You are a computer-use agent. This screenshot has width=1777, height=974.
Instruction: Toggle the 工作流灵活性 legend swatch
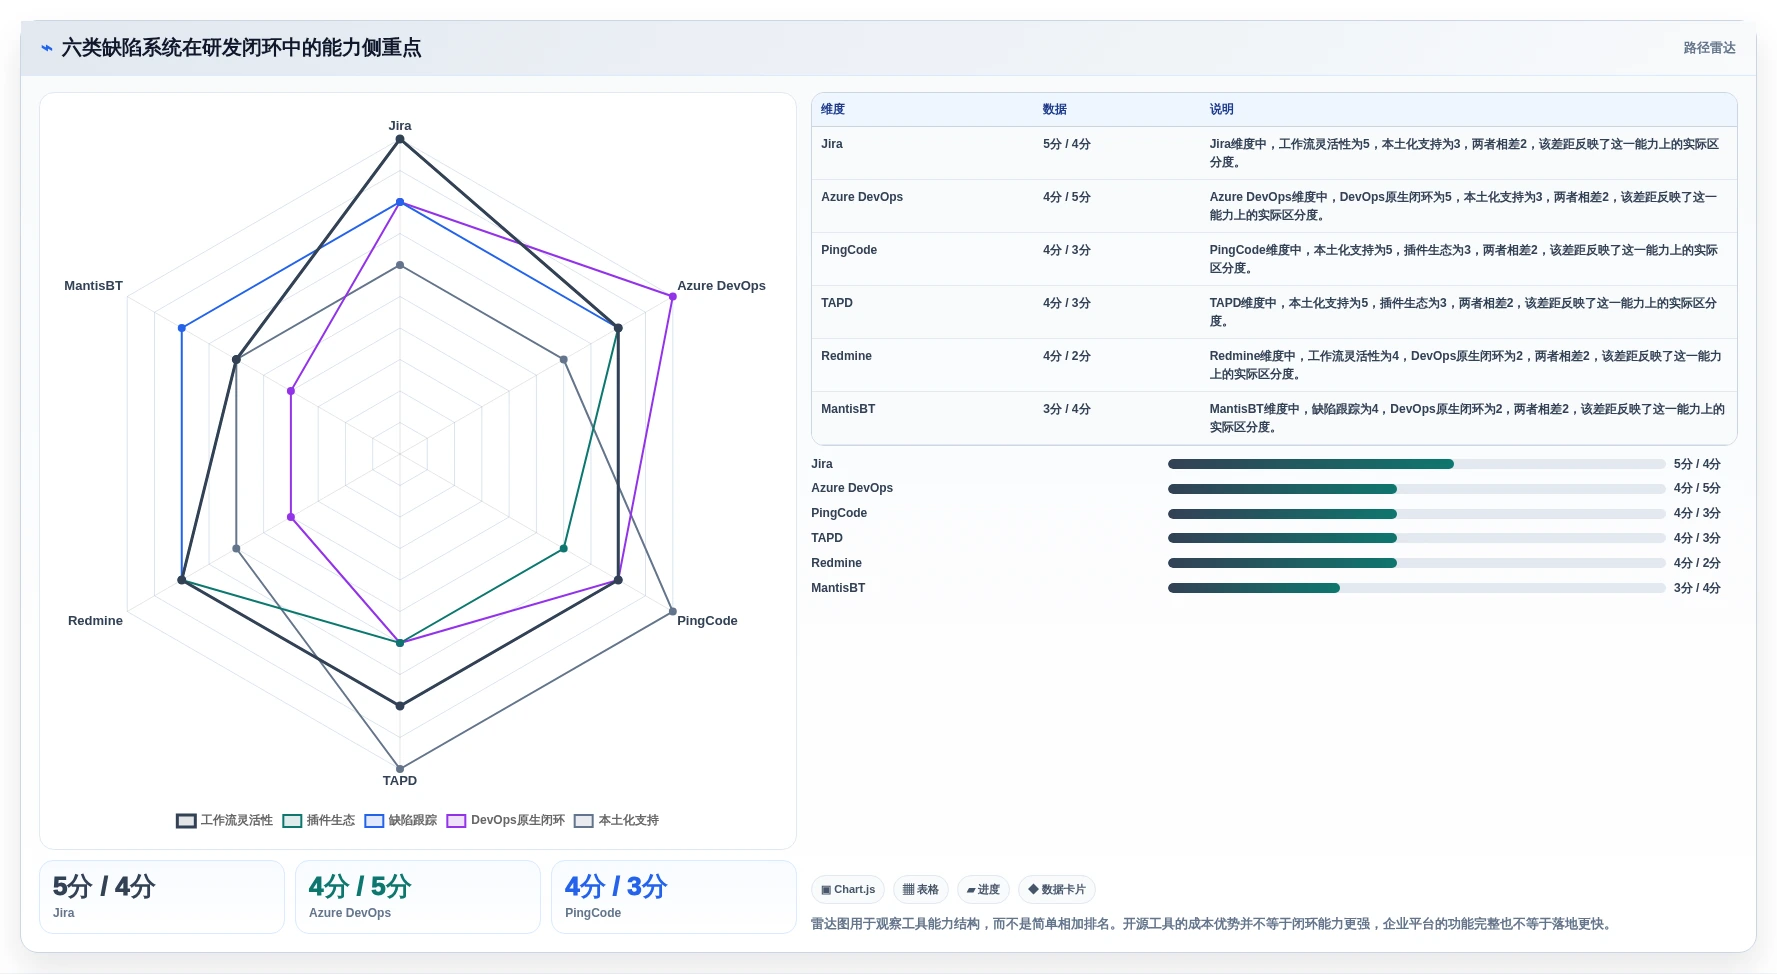186,821
